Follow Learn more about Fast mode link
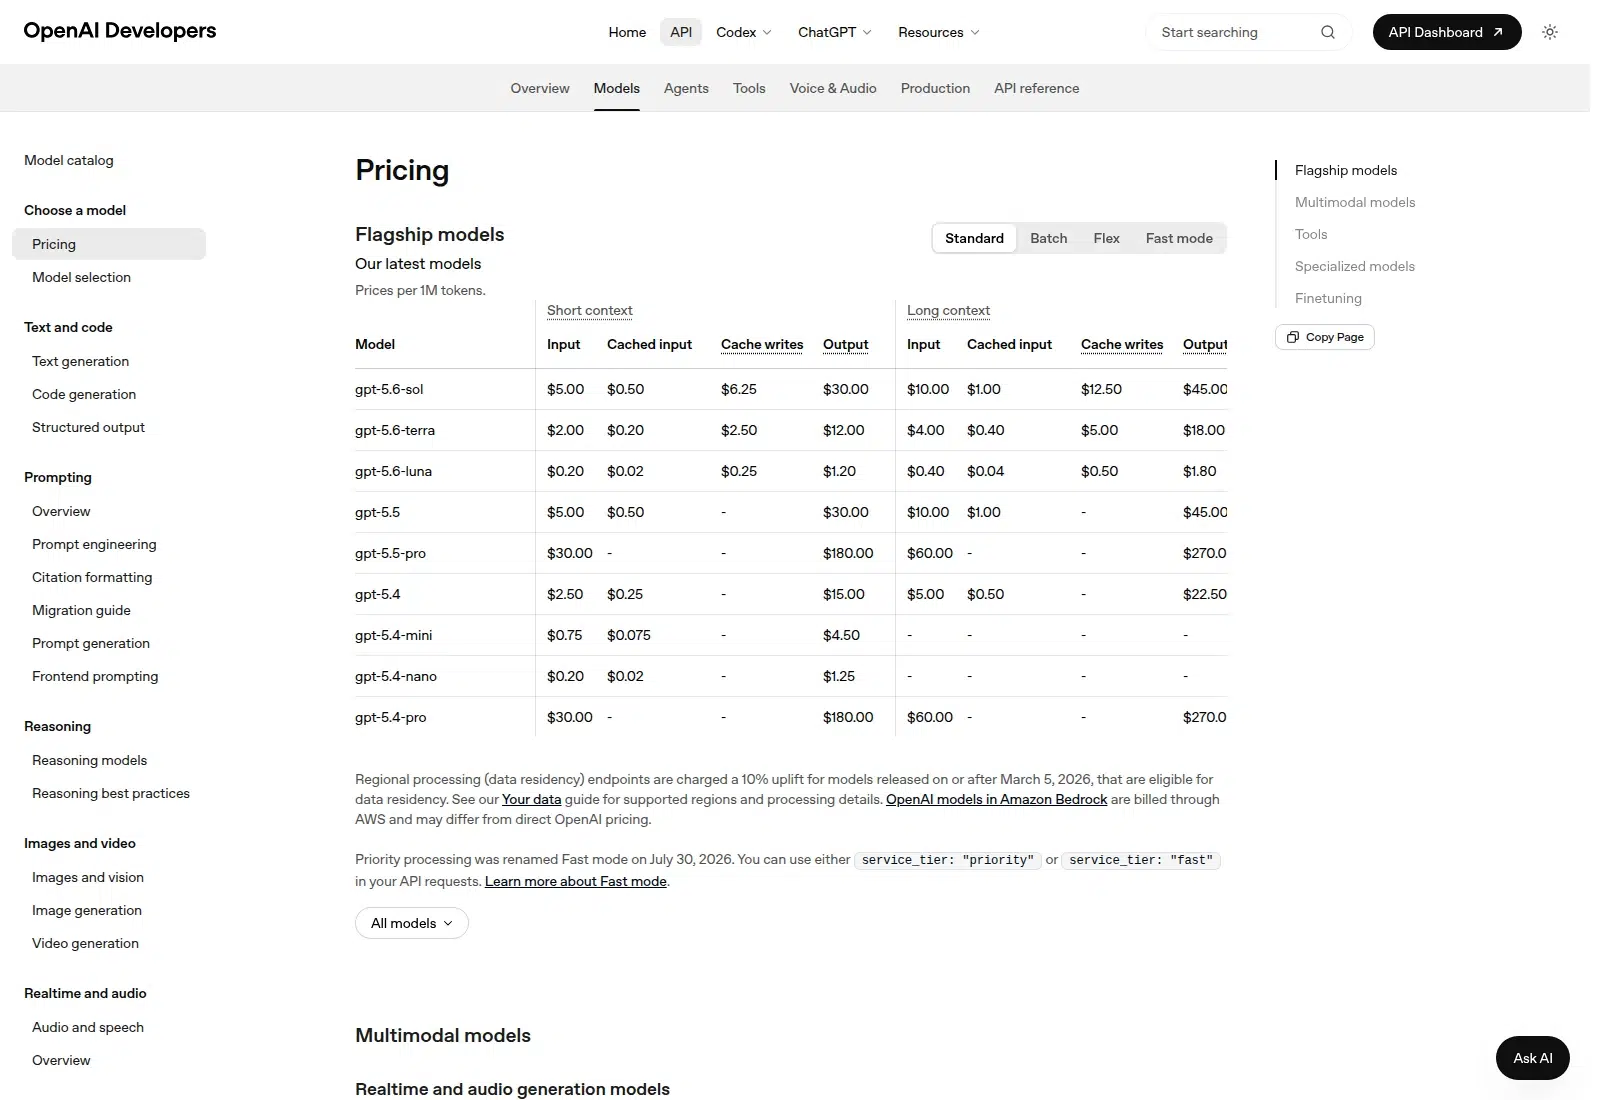Image resolution: width=1600 pixels, height=1100 pixels. pos(576,881)
